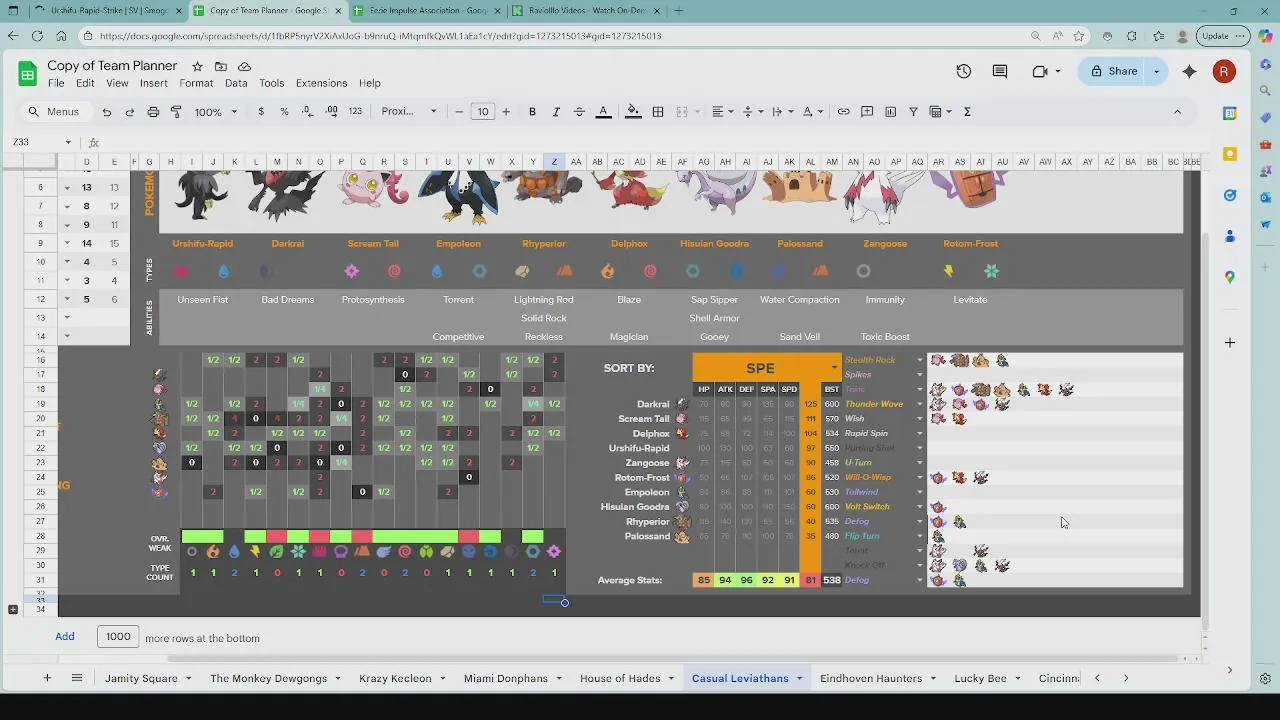The height and width of the screenshot is (720, 1280).
Task: Expand the Thunder Wave move dropdown
Action: point(919,404)
